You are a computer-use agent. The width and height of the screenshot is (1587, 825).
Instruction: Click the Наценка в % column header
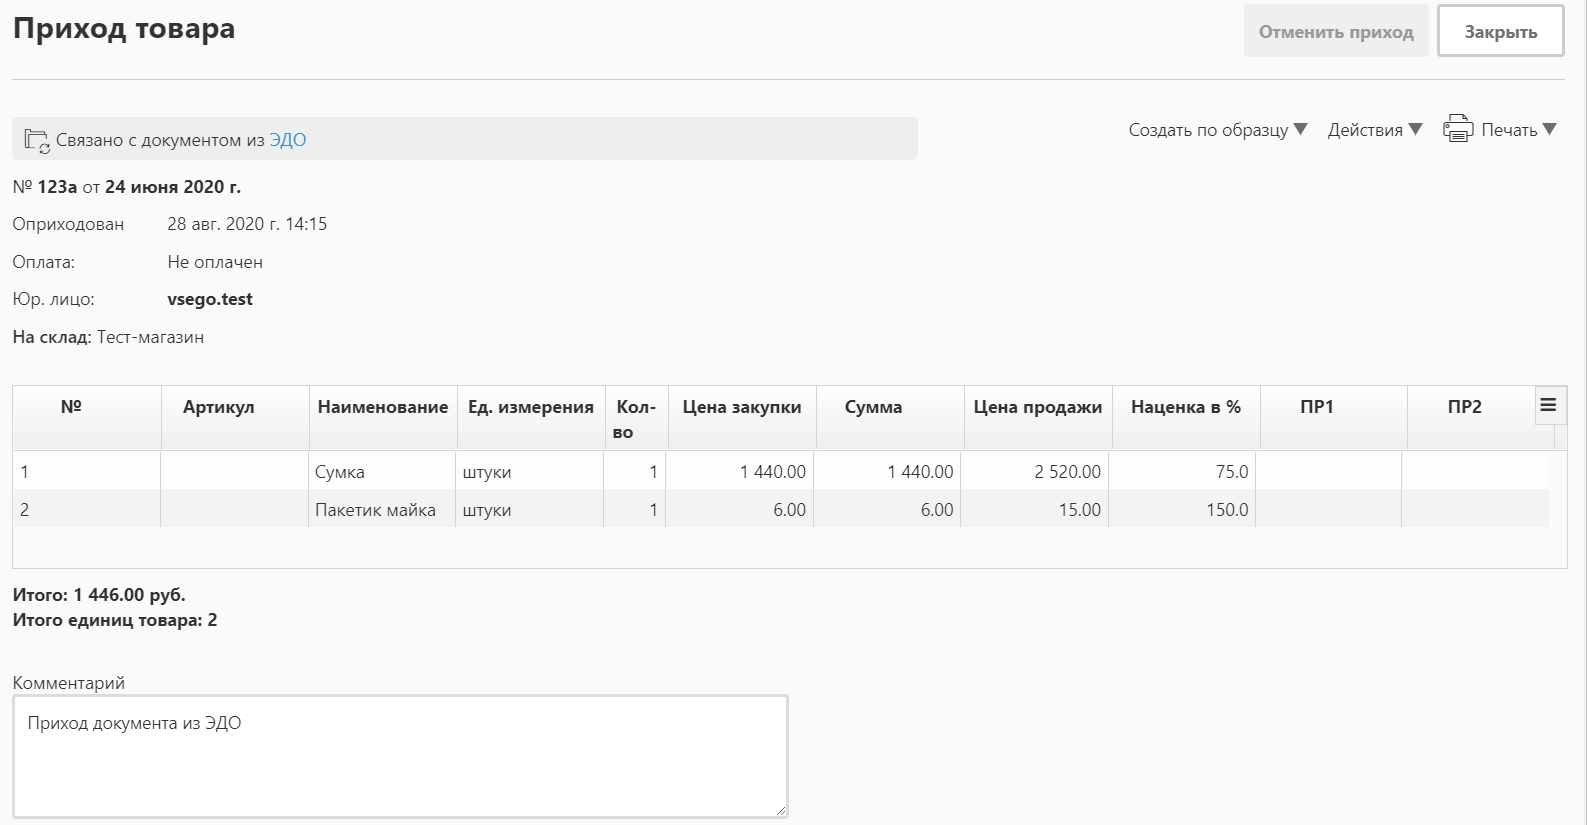1186,418
